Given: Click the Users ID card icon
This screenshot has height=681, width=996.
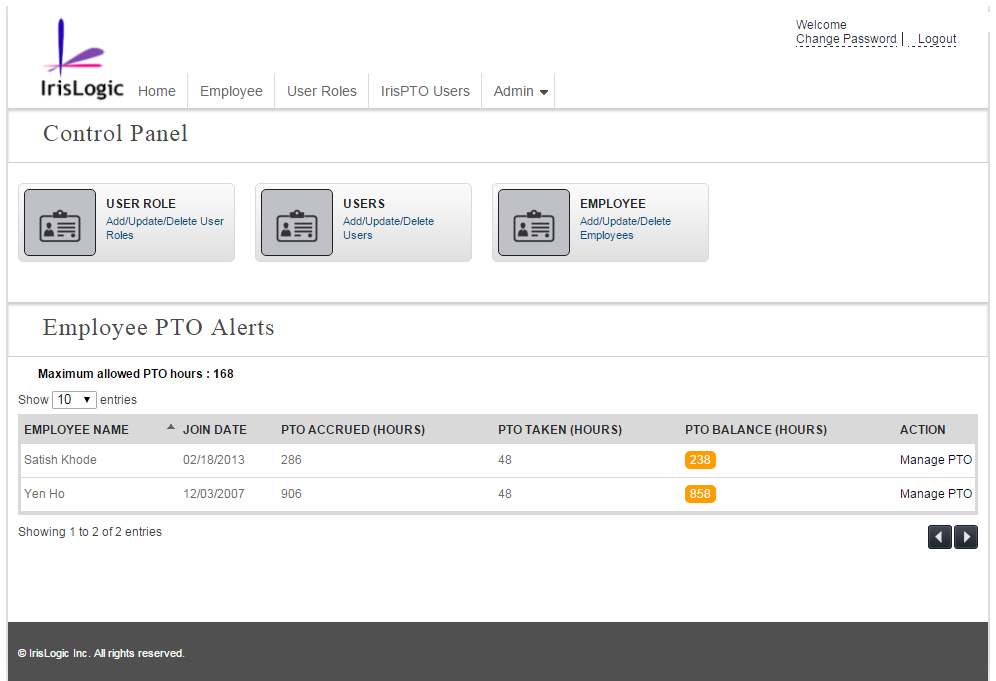Looking at the screenshot, I should [x=297, y=222].
